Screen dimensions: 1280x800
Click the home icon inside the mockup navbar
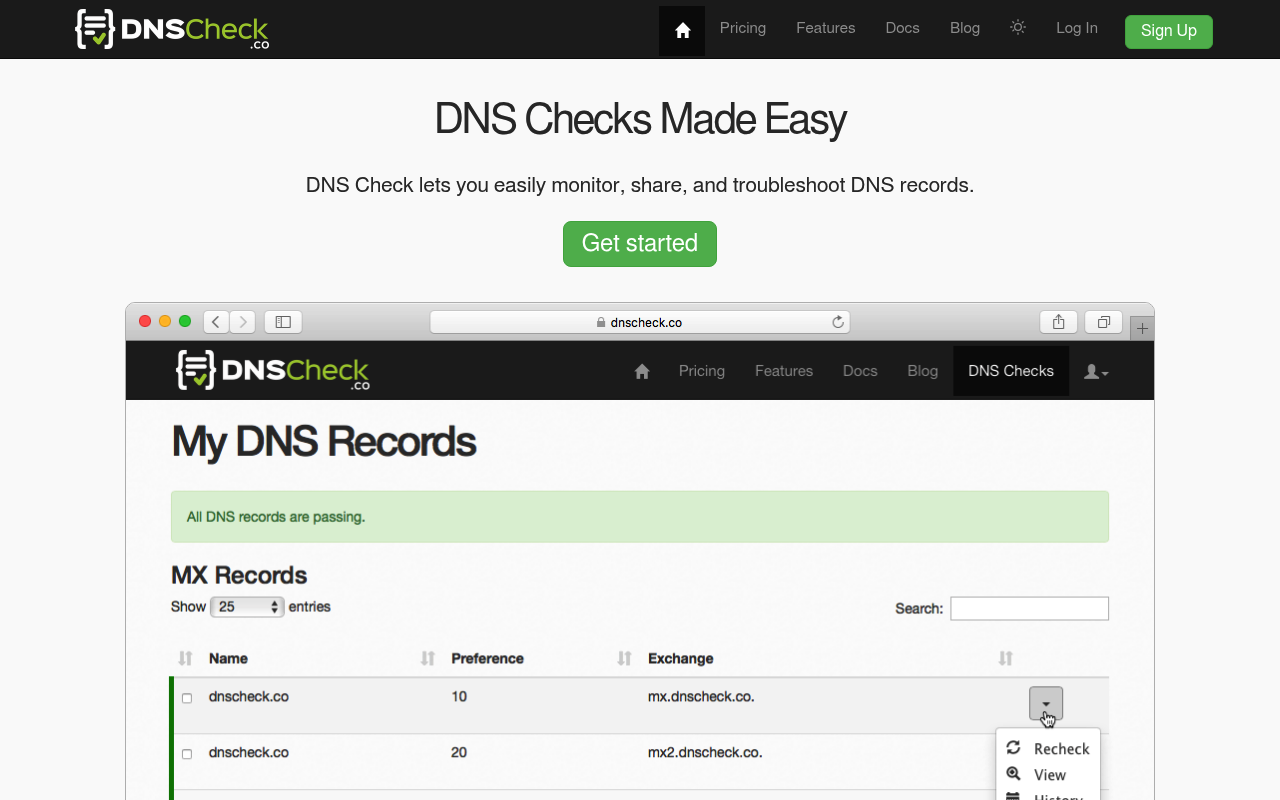tap(642, 371)
